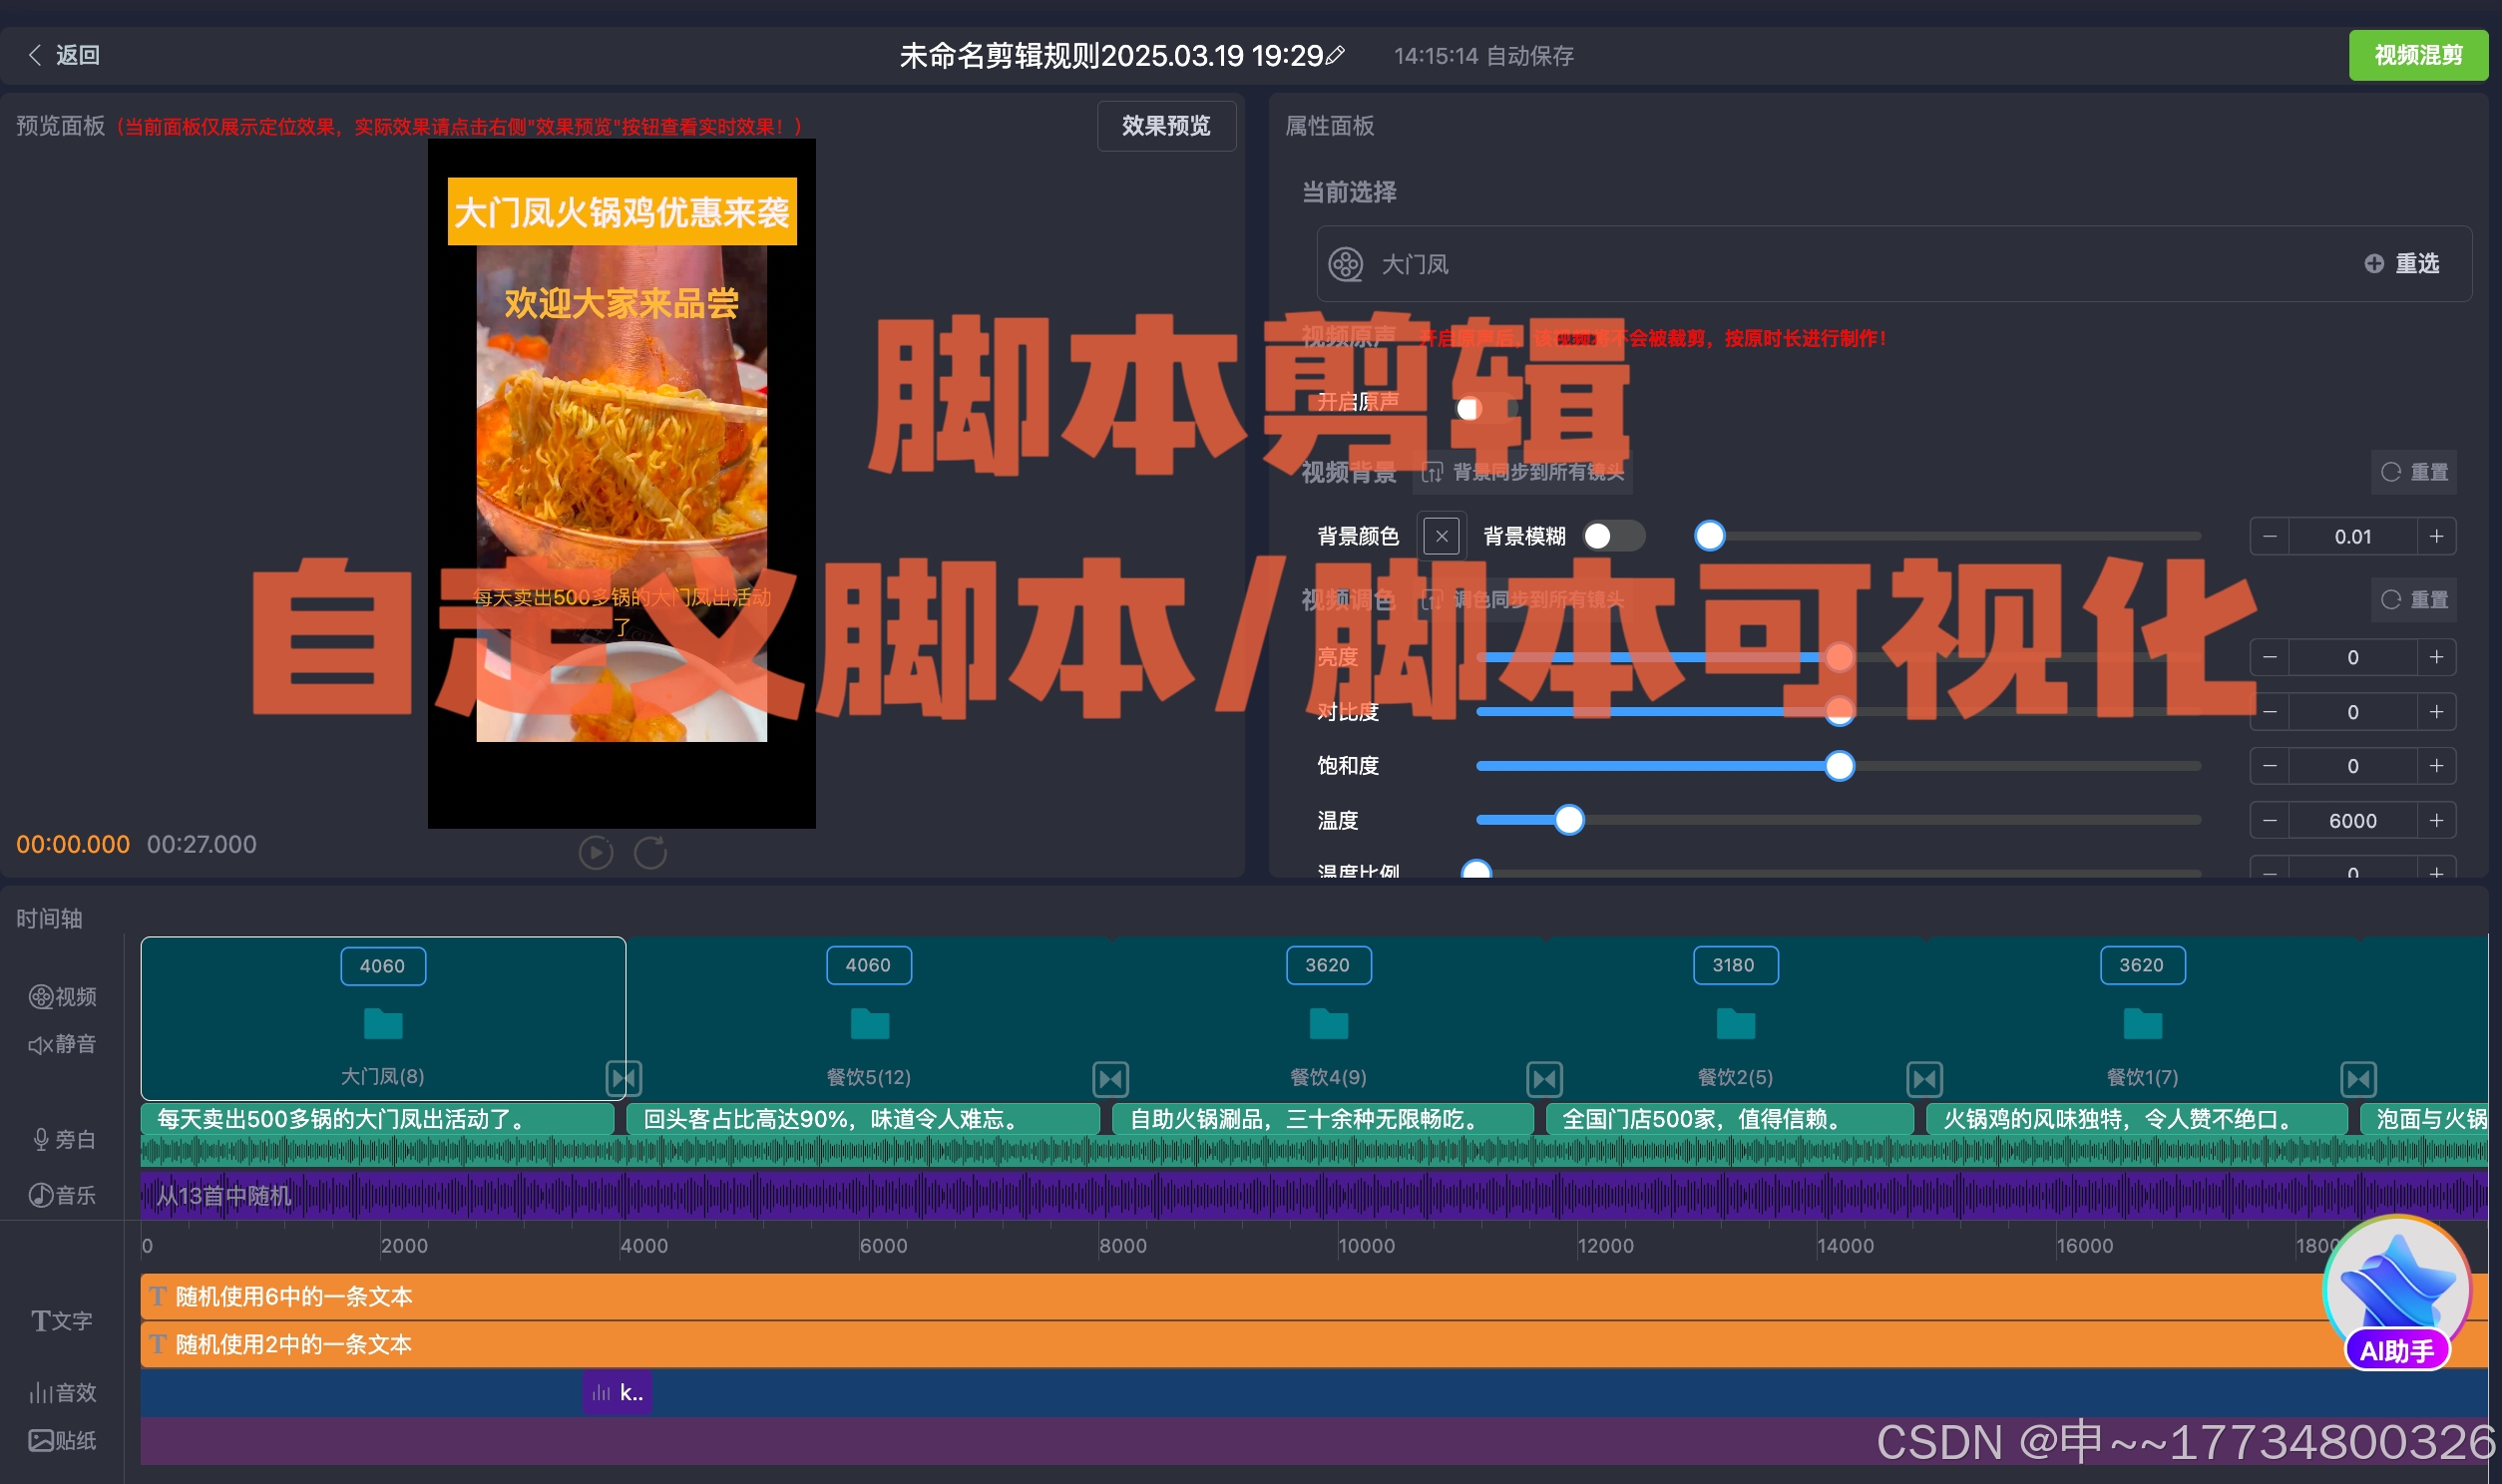Toggle the 开启原声 switch
Image resolution: width=2502 pixels, height=1484 pixels.
[x=1487, y=408]
